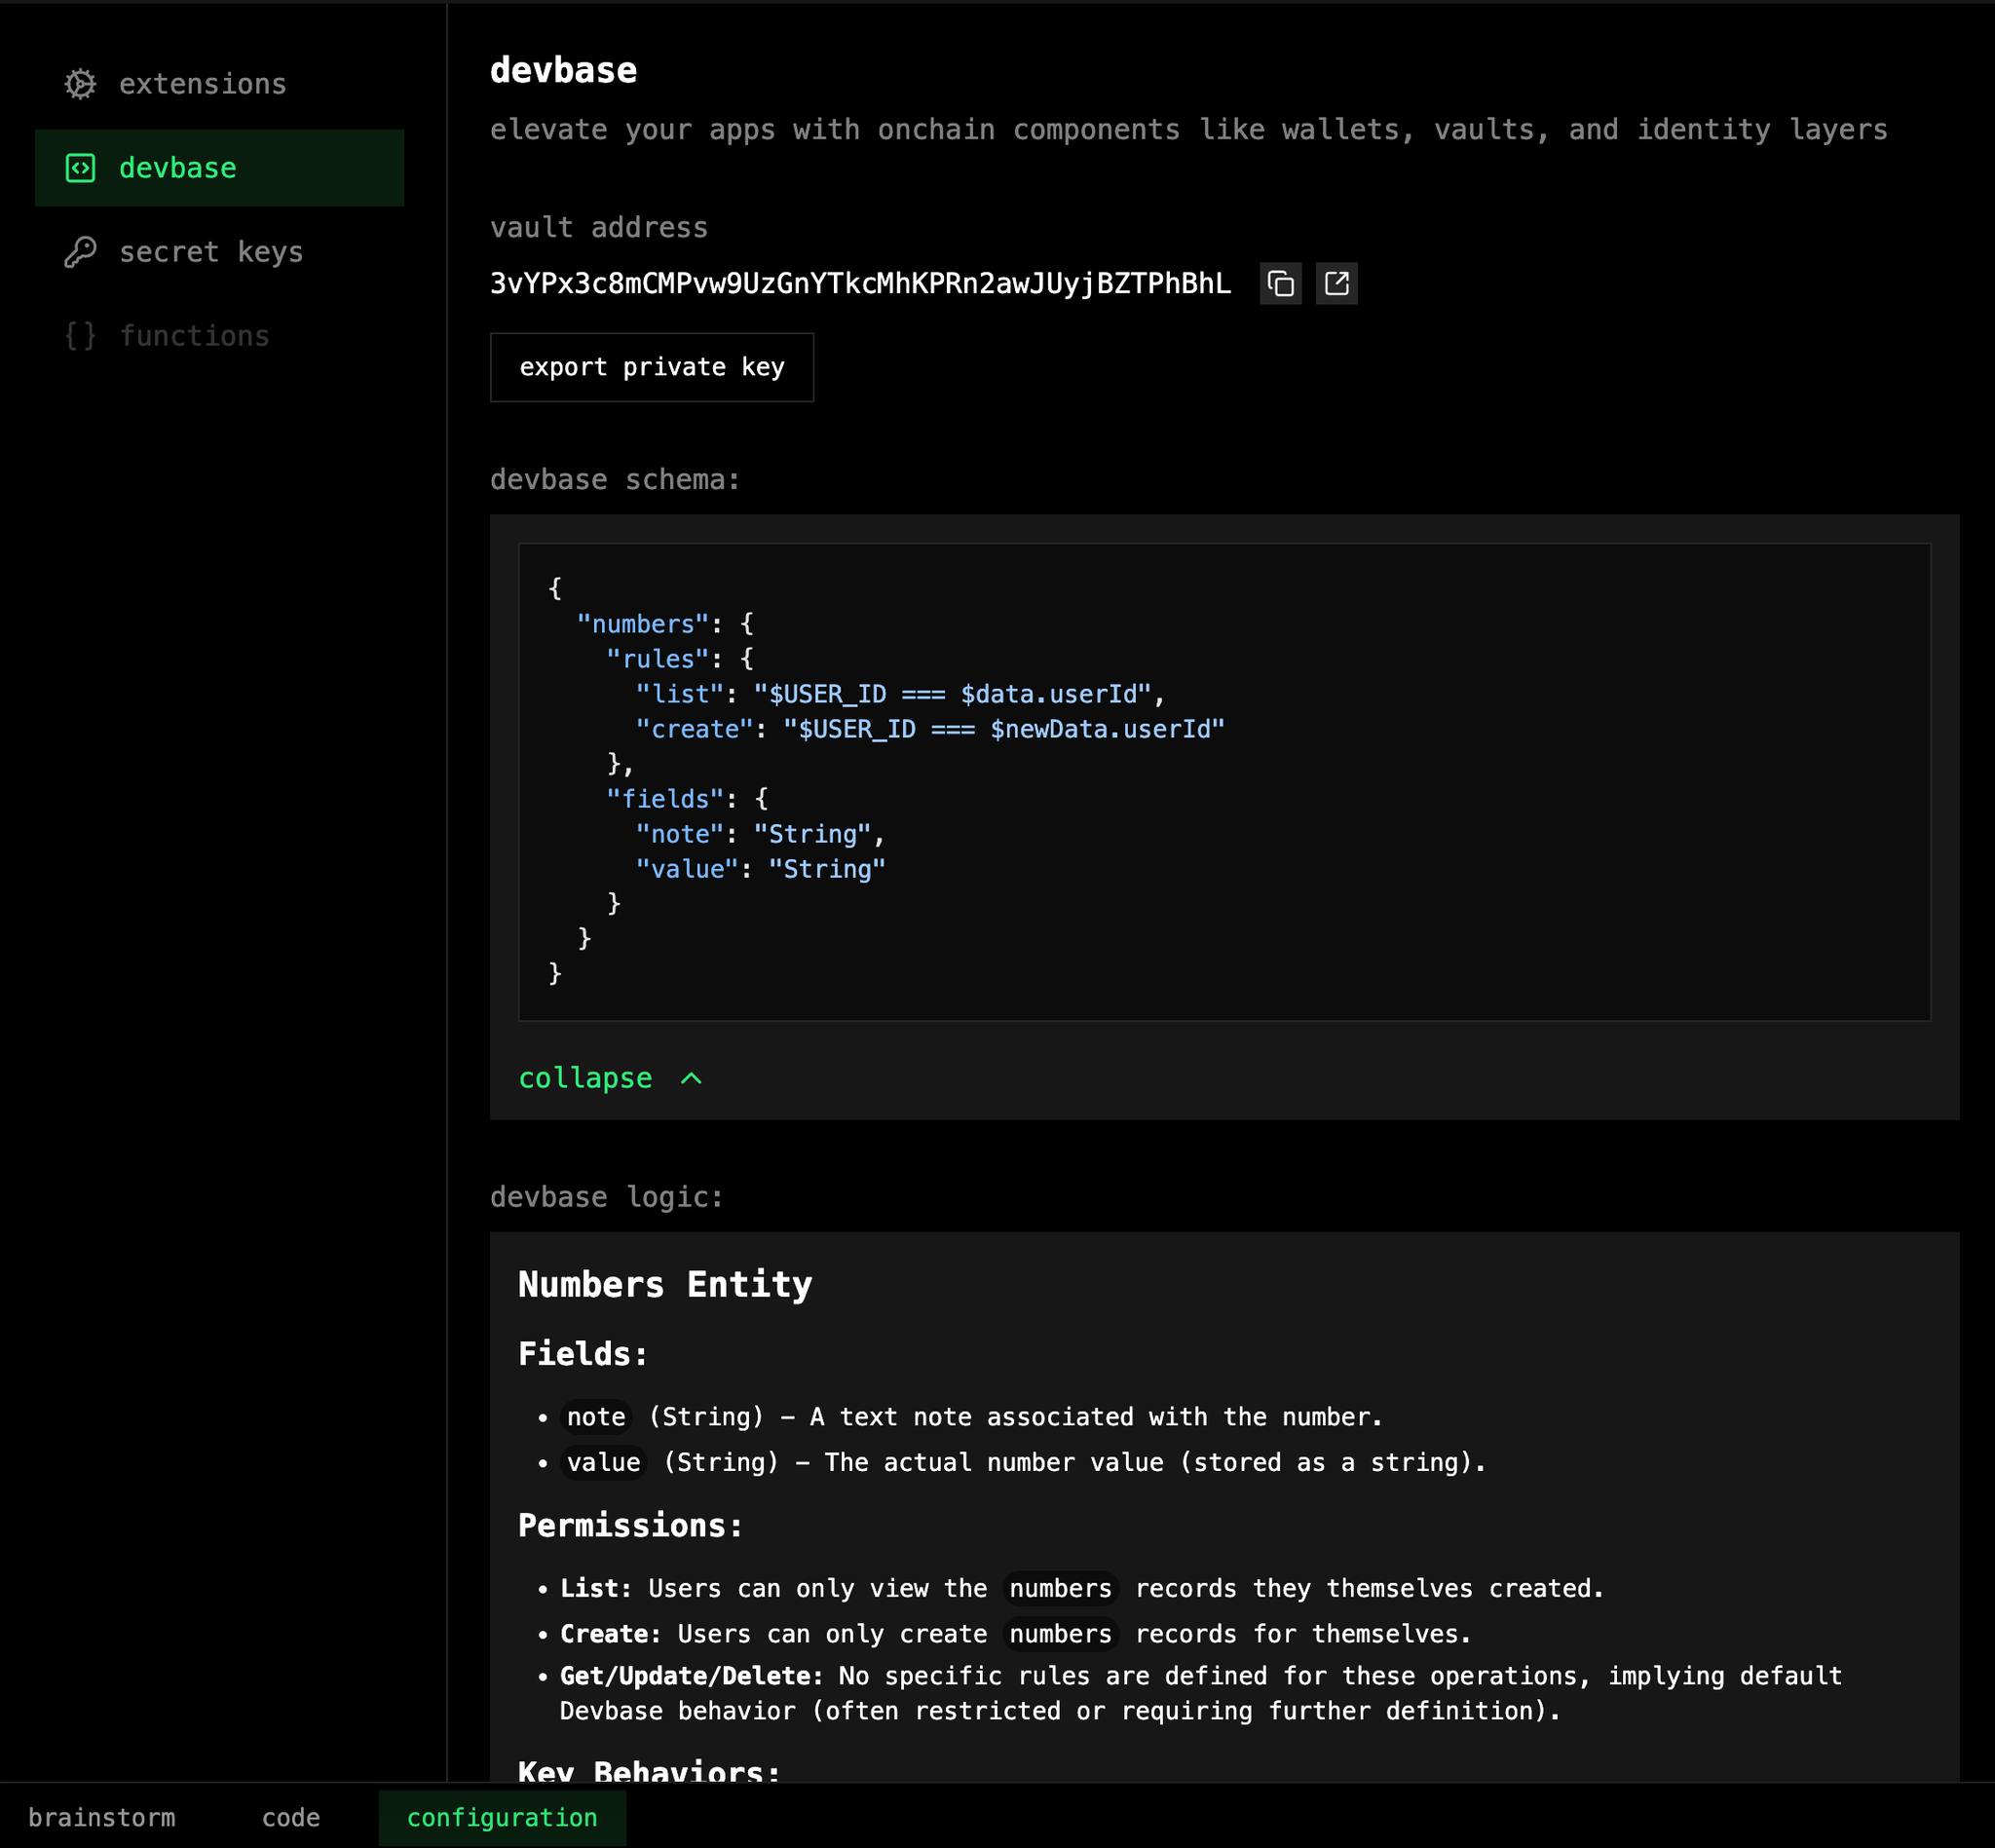This screenshot has width=1995, height=1848.
Task: Click the Numbers Entity heading
Action: [665, 1284]
